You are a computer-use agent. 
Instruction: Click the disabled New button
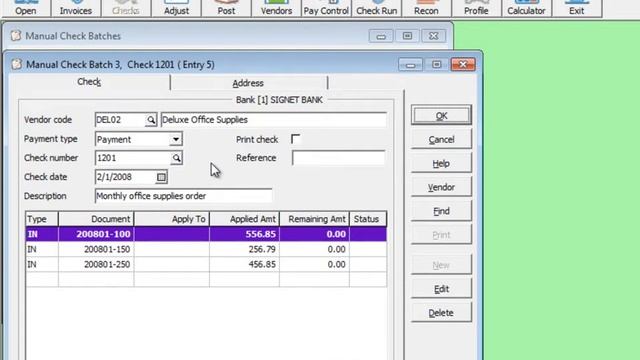(x=441, y=265)
